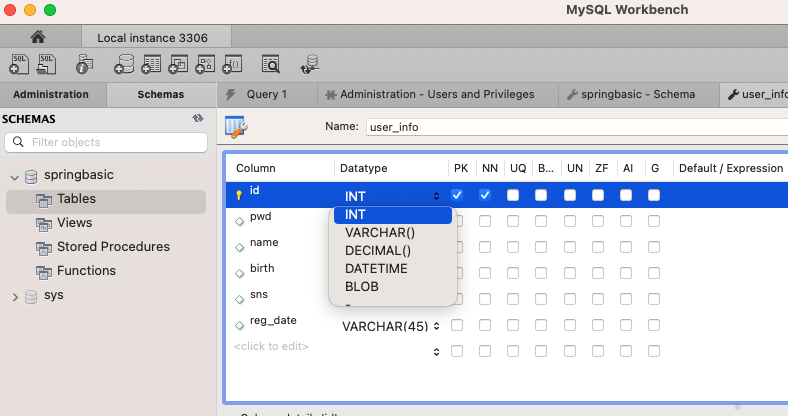
Task: Check PK checkbox for reg_date column
Action: click(x=457, y=326)
